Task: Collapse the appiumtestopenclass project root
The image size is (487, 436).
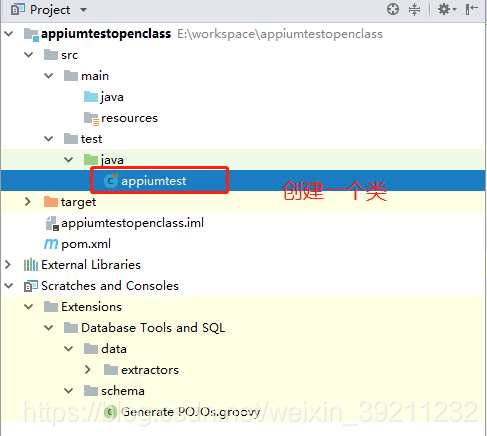Action: click(9, 34)
